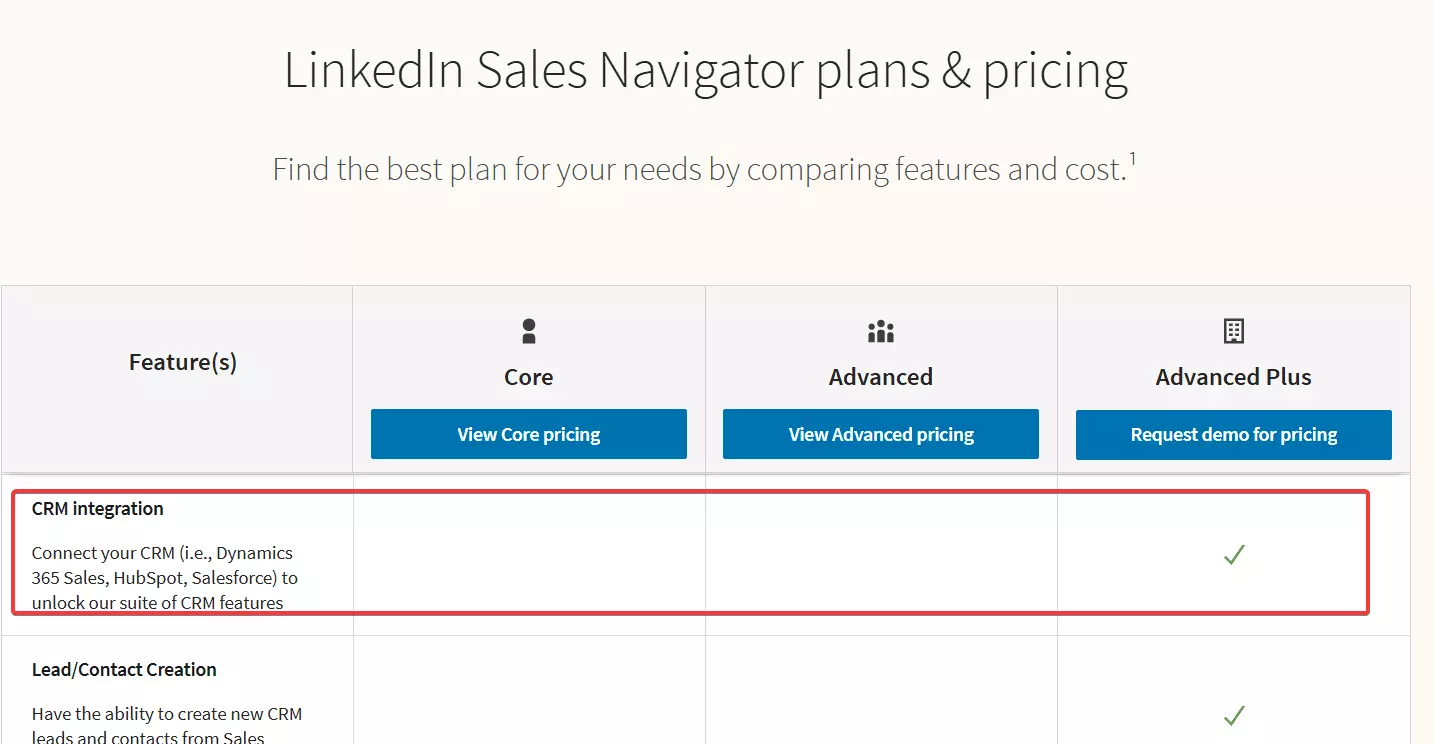Viewport: 1434px width, 744px height.
Task: Click the Advanced Plus checkmark inside the red highlight
Action: [1234, 554]
